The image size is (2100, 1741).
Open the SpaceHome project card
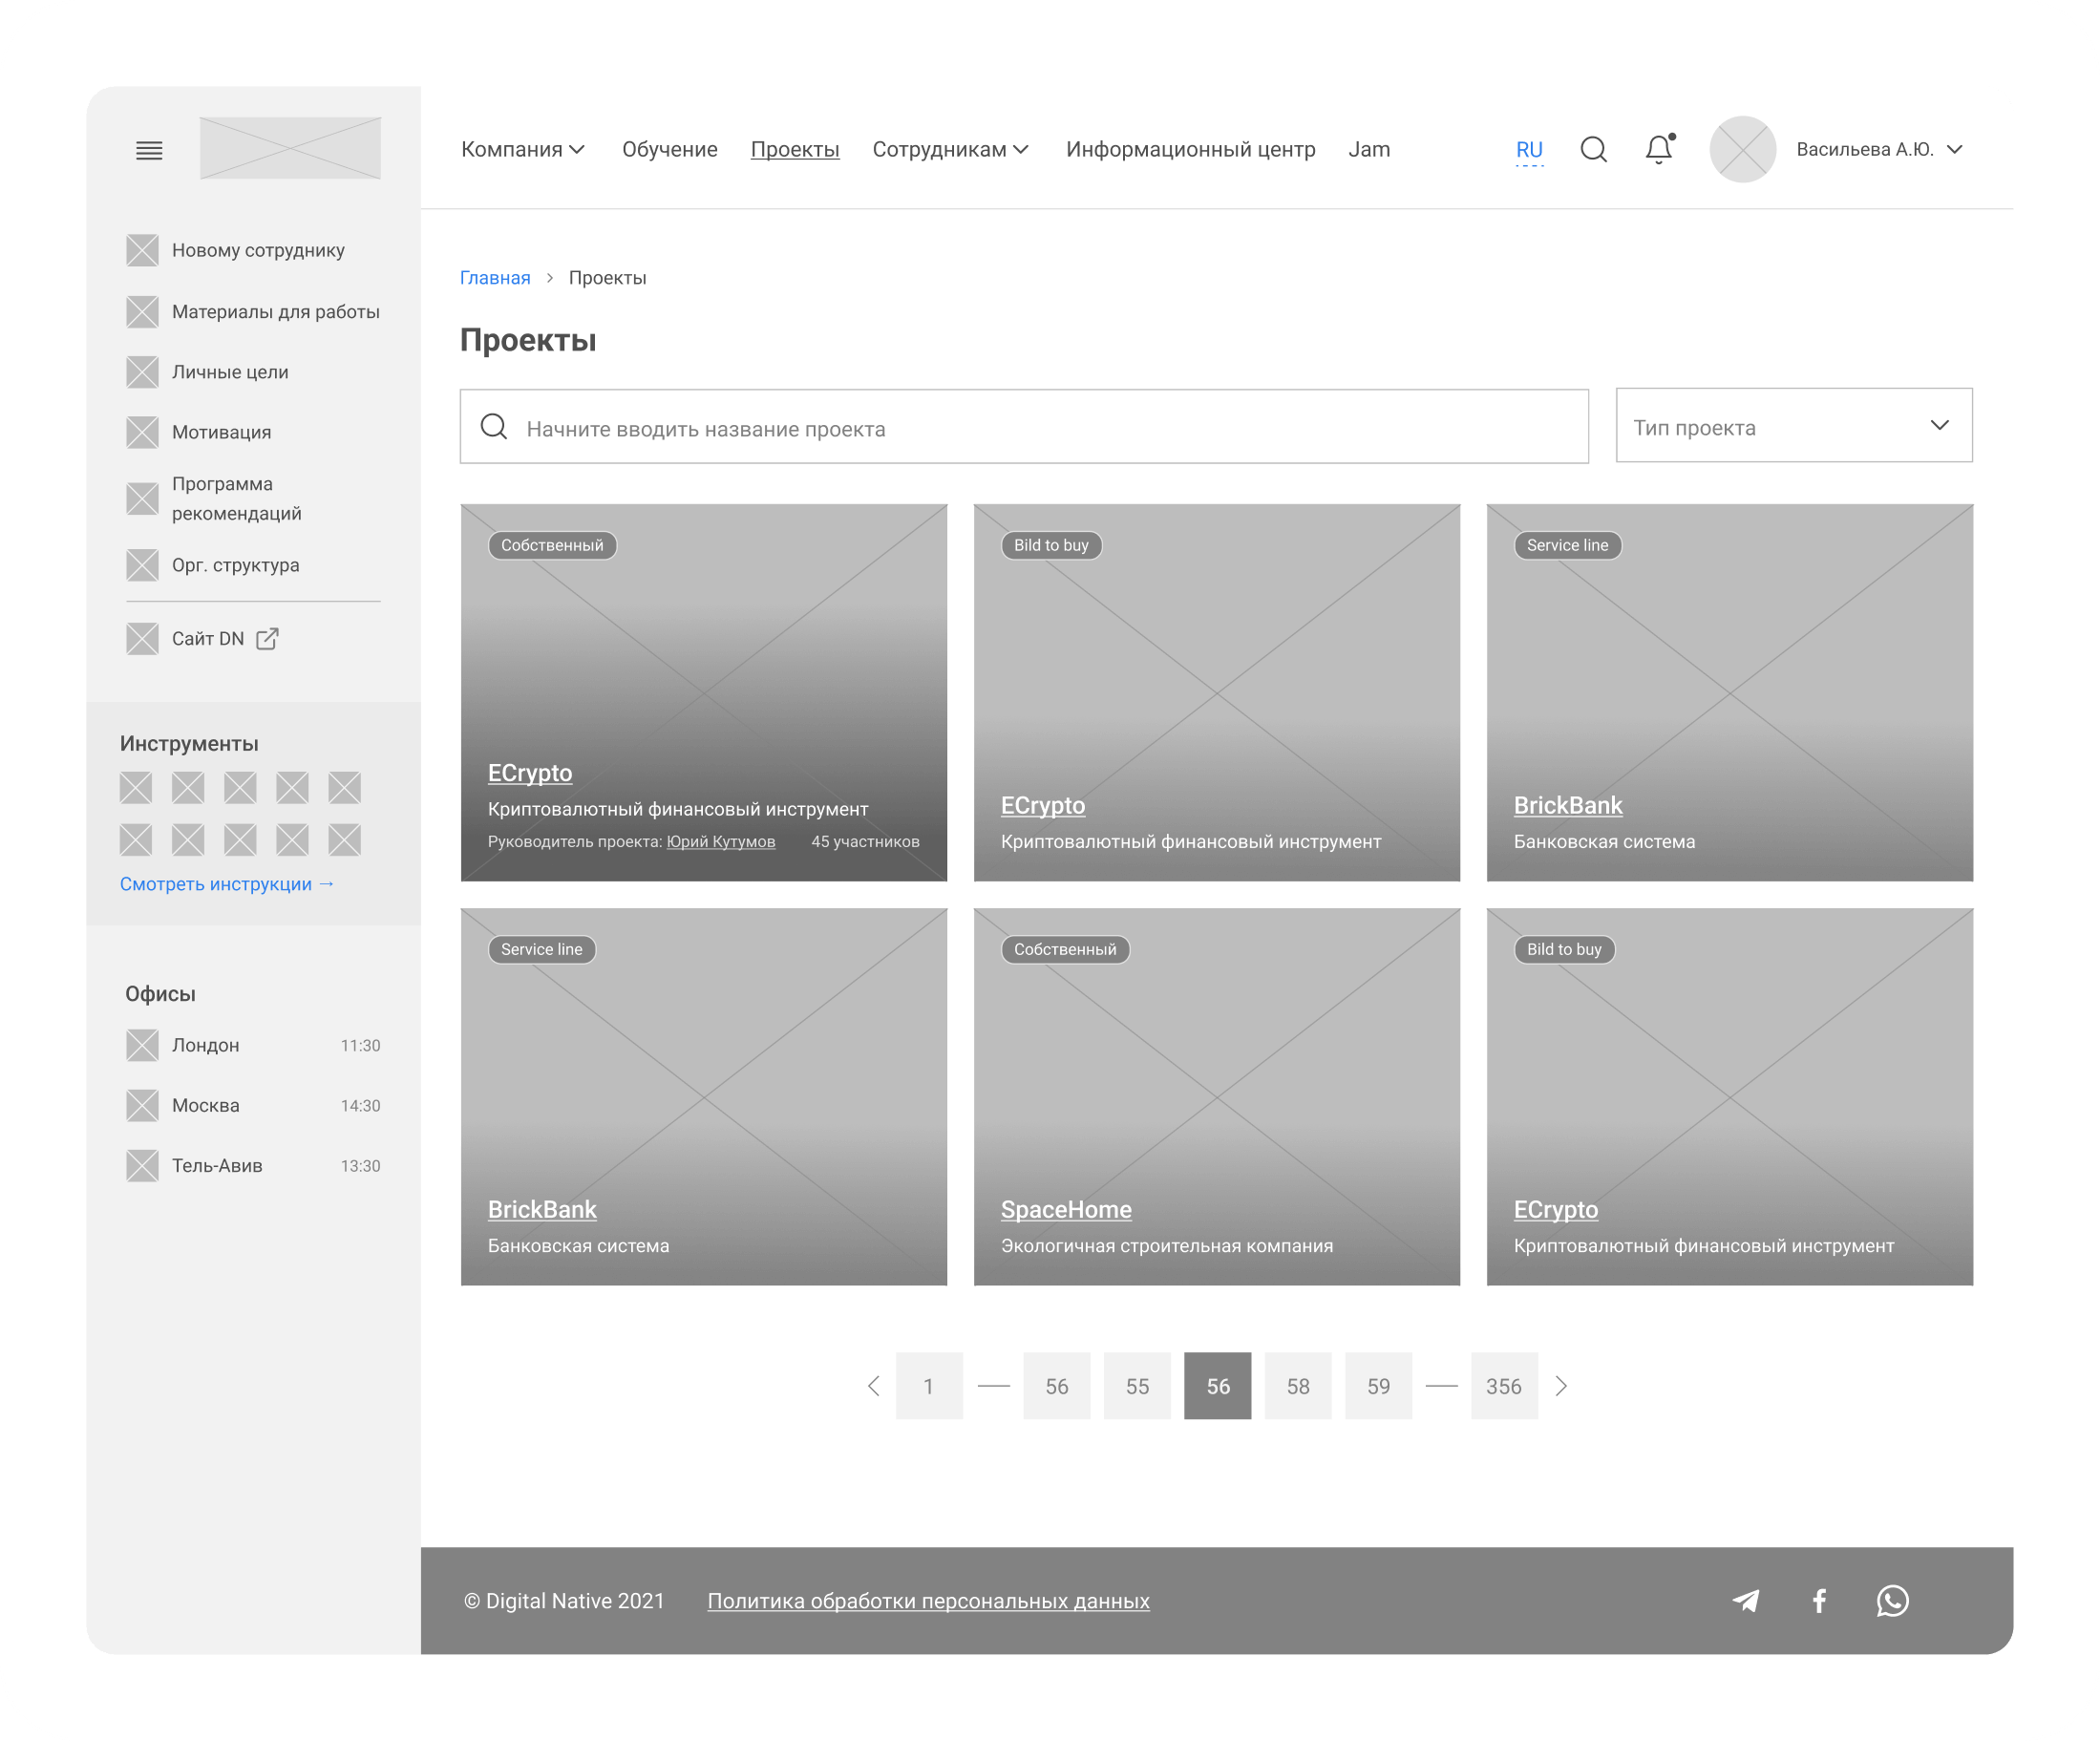[1066, 1210]
